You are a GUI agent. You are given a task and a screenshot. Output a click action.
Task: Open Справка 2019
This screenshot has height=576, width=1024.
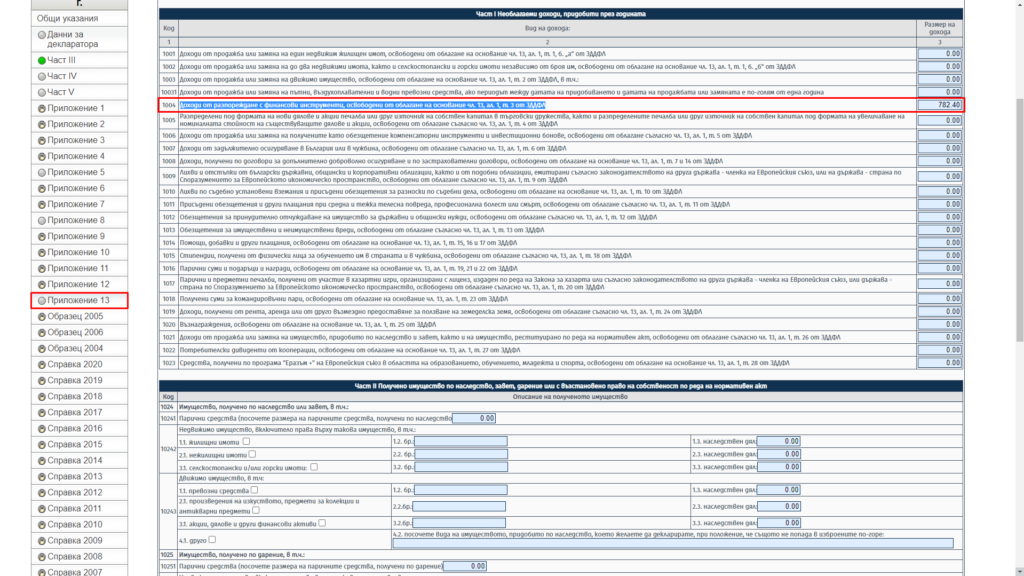pos(74,380)
